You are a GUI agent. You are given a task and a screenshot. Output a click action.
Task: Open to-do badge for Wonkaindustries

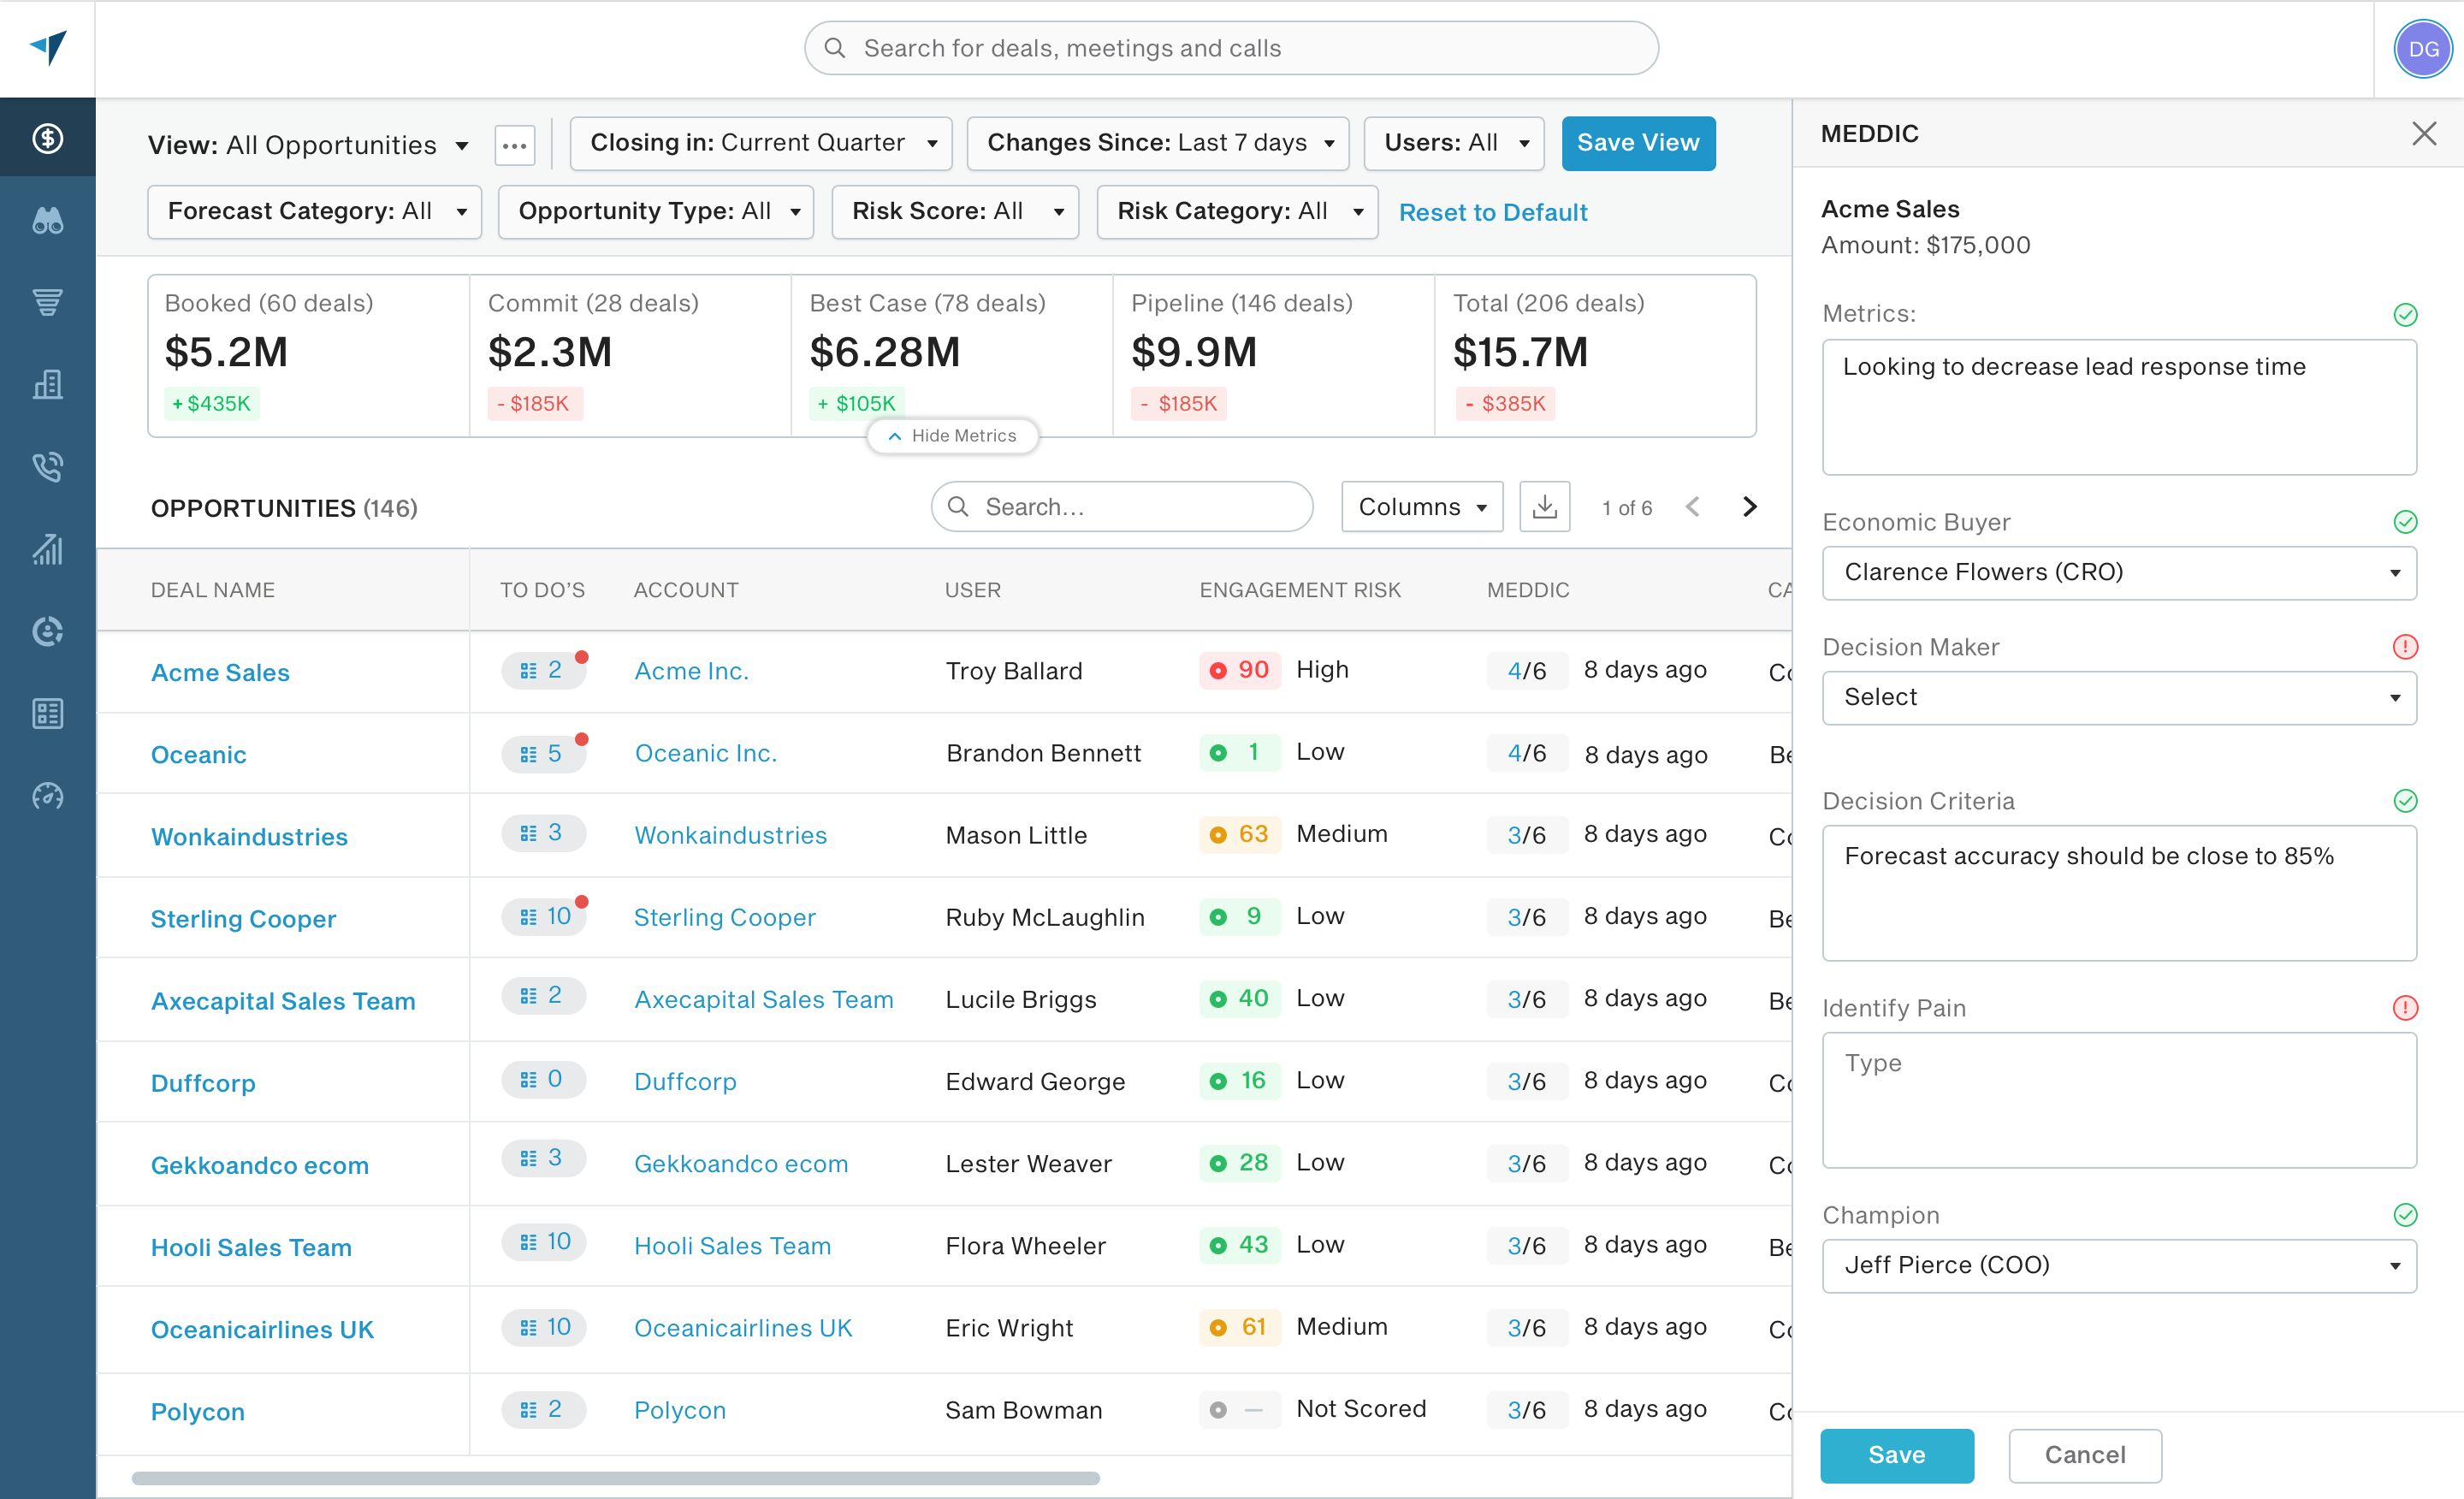click(x=543, y=833)
